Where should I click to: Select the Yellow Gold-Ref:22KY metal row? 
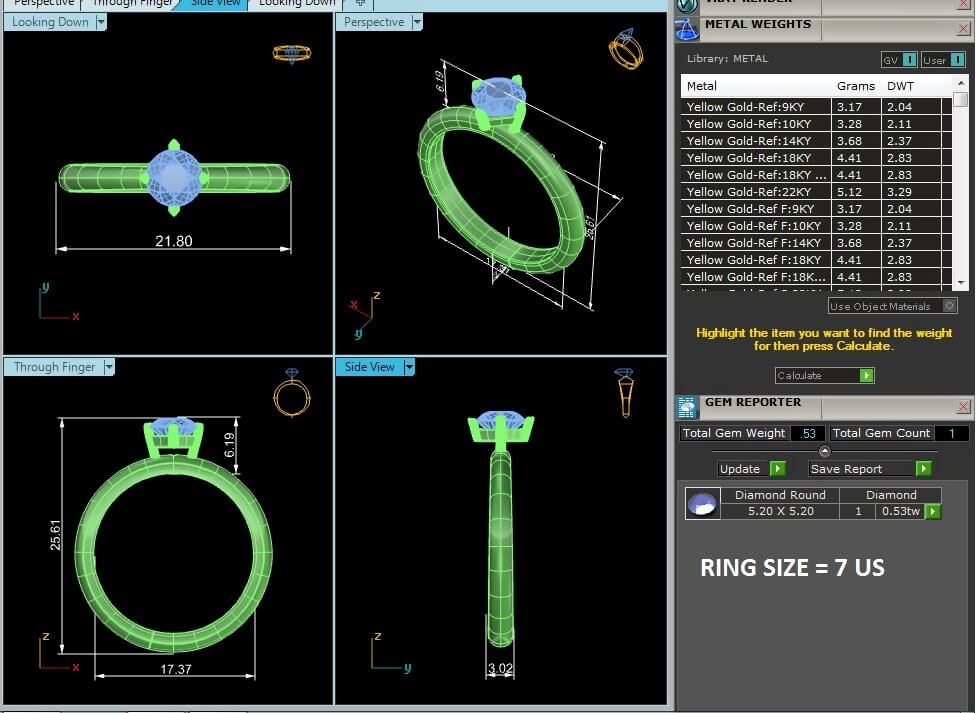(x=758, y=192)
